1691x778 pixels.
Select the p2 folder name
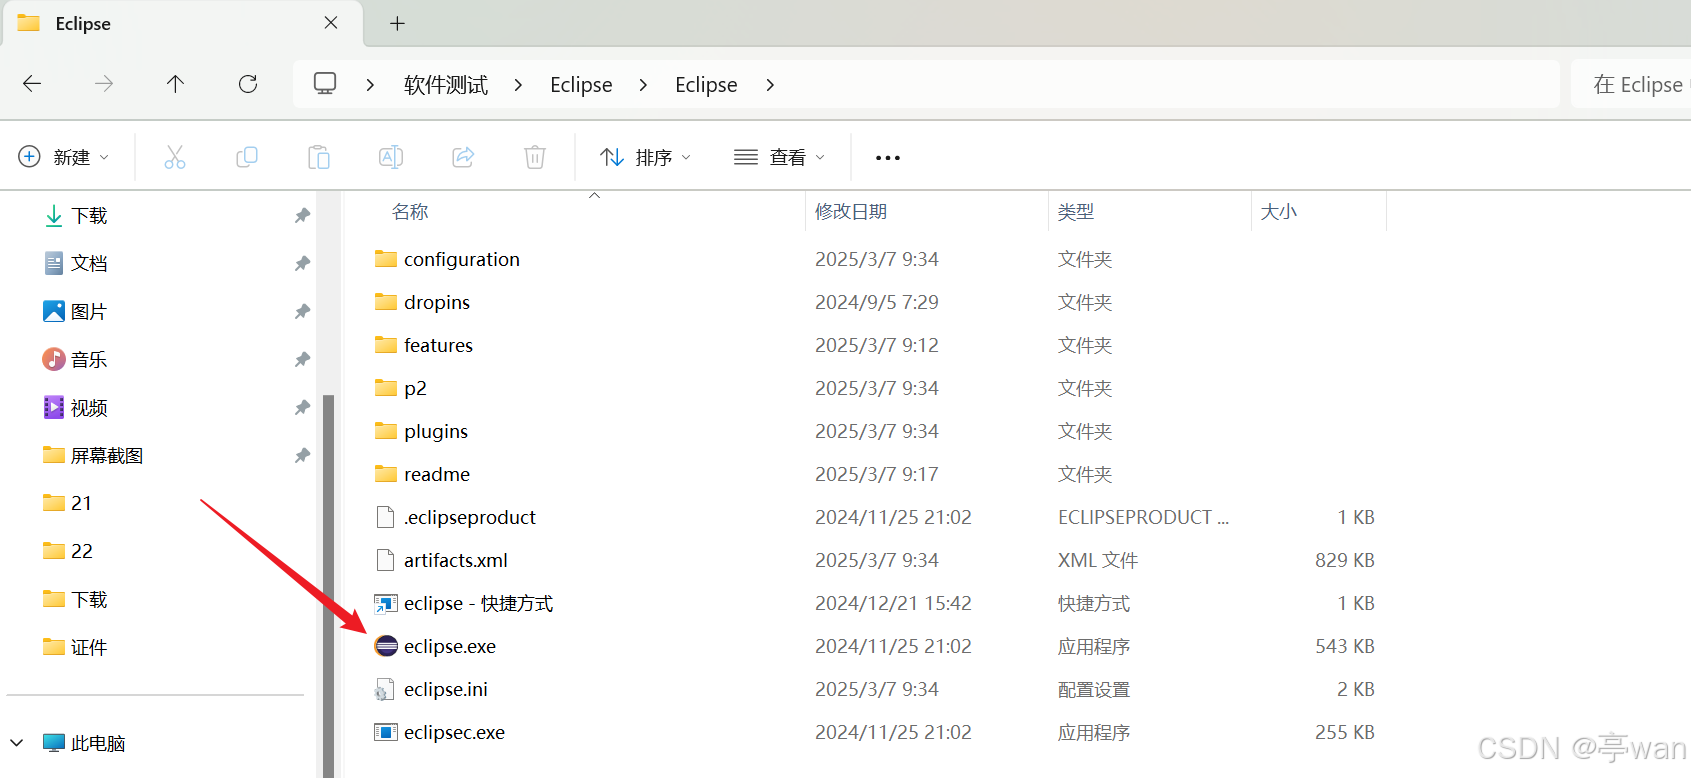[x=415, y=388]
